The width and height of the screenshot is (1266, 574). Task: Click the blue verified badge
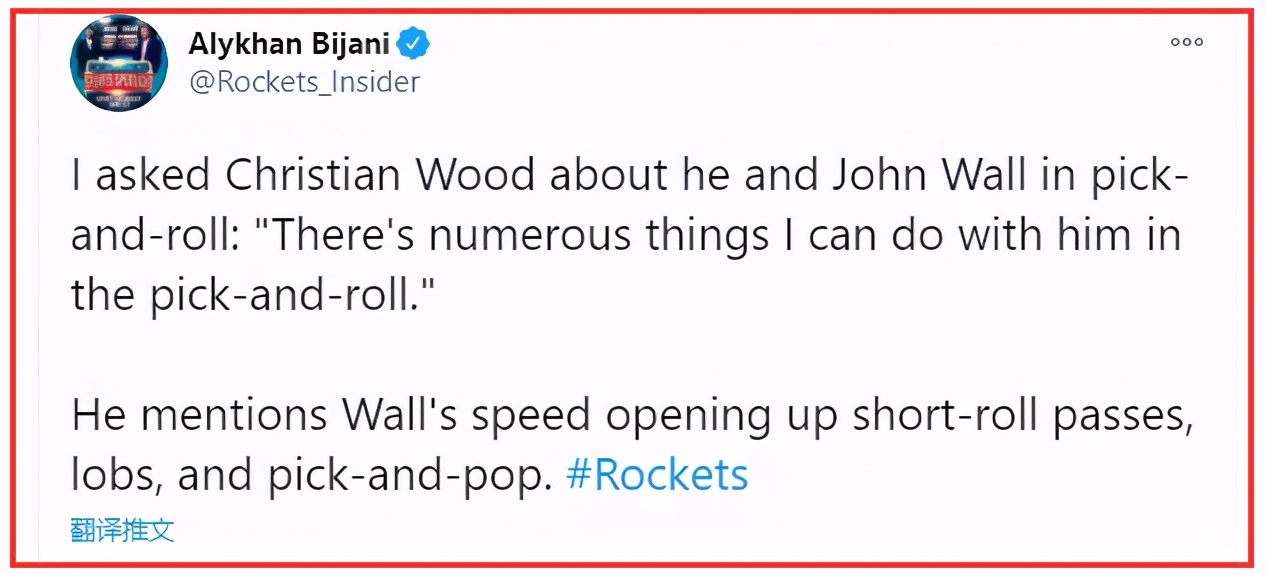click(x=414, y=44)
